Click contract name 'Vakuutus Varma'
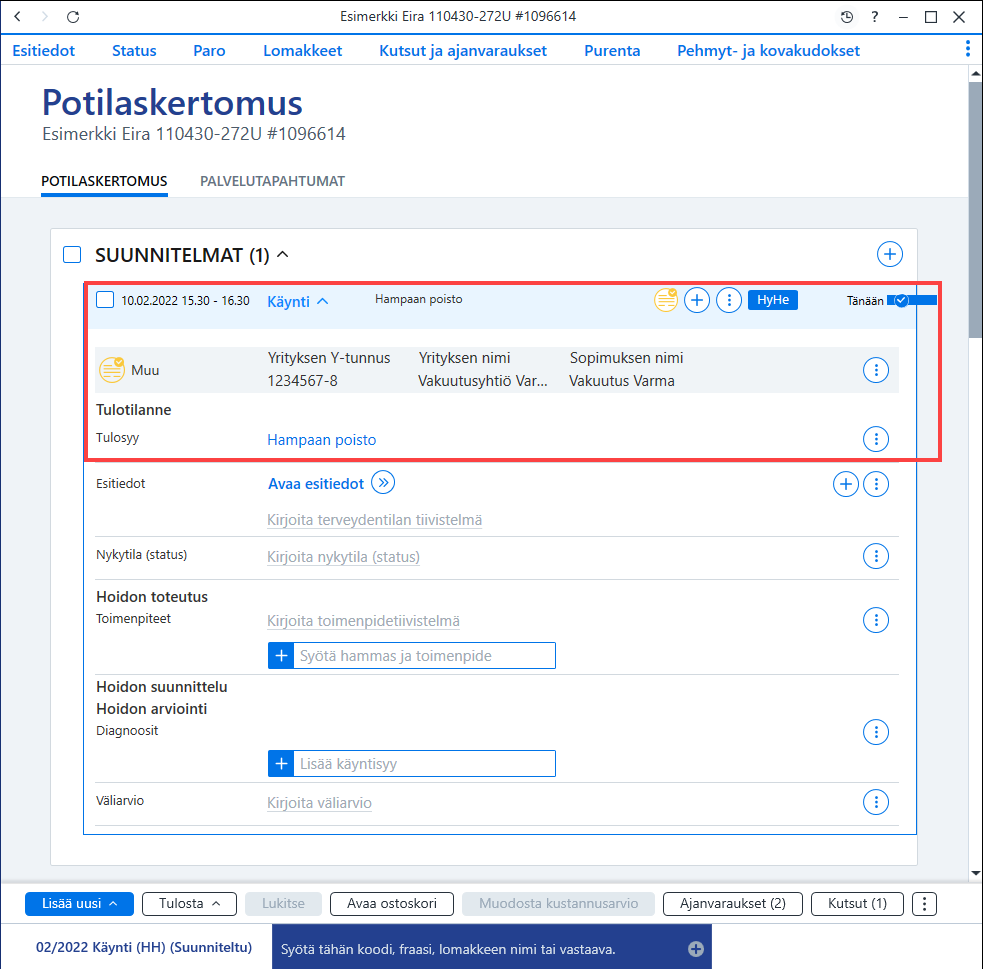Image resolution: width=983 pixels, height=969 pixels. click(x=621, y=381)
